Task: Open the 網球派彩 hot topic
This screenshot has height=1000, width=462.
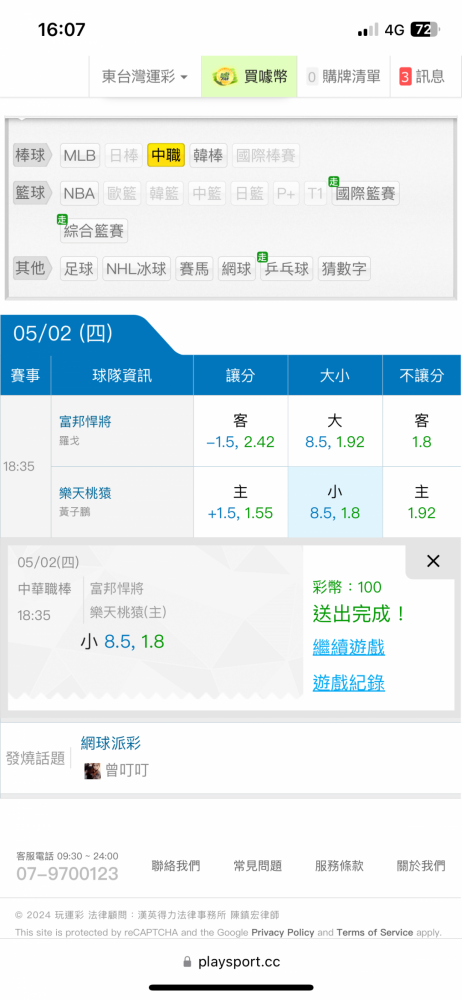Action: pos(111,743)
